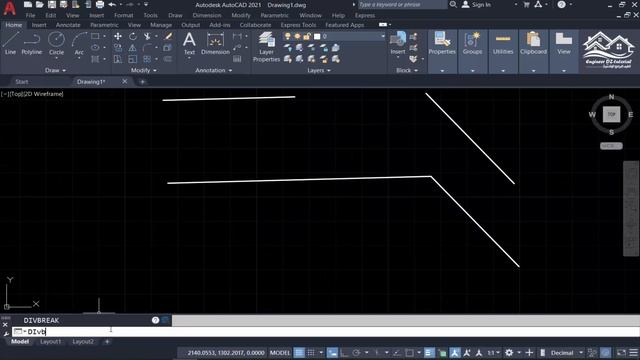The height and width of the screenshot is (360, 640).
Task: Select the Text annotation tool
Action: (x=189, y=43)
